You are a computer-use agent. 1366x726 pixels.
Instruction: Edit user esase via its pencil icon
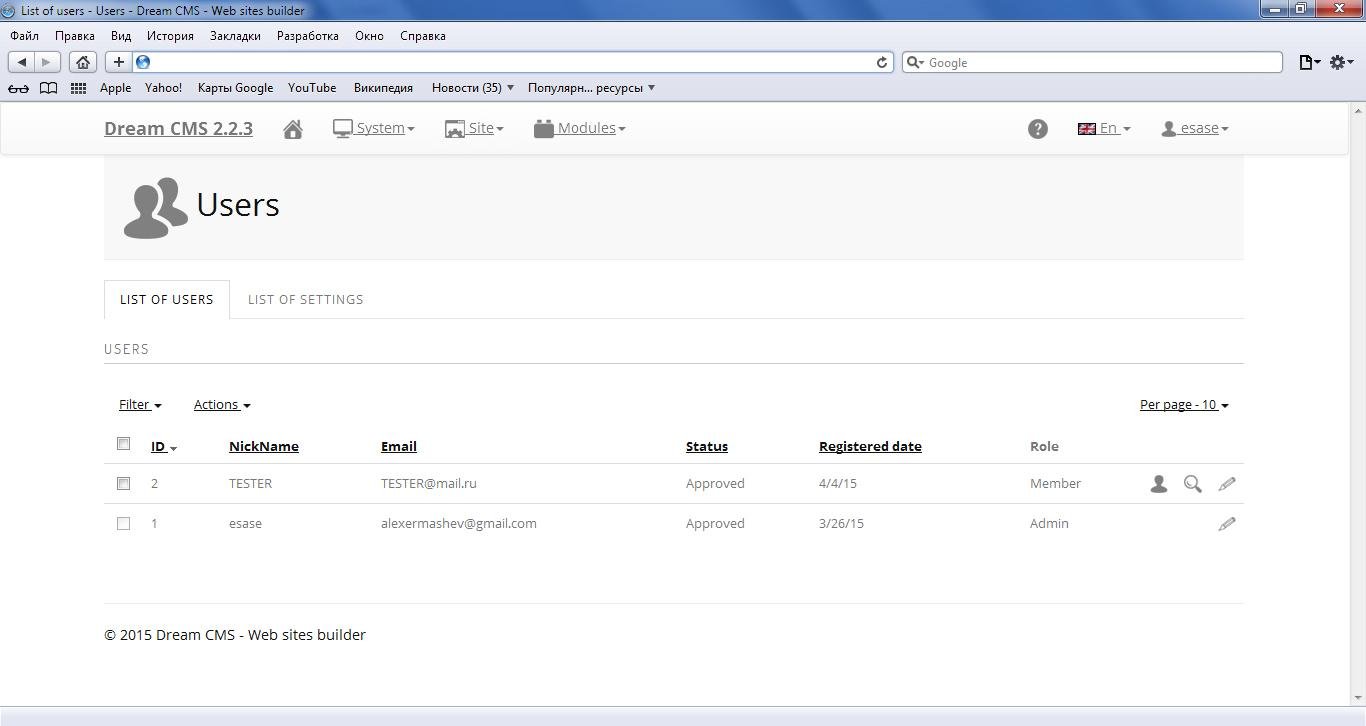pyautogui.click(x=1227, y=523)
